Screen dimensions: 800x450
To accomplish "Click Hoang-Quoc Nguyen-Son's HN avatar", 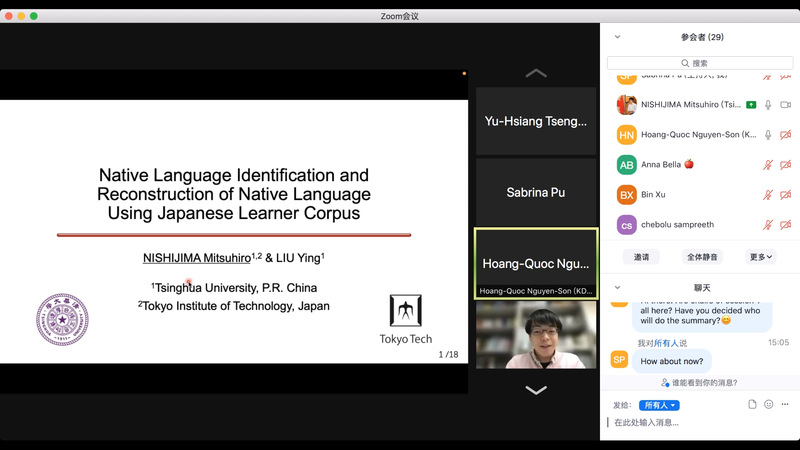I will [627, 135].
